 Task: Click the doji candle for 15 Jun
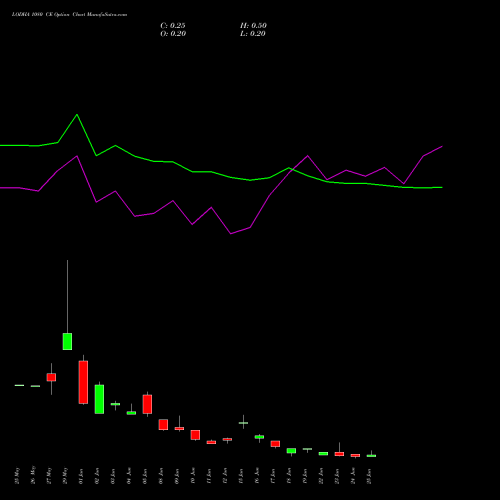point(243,423)
